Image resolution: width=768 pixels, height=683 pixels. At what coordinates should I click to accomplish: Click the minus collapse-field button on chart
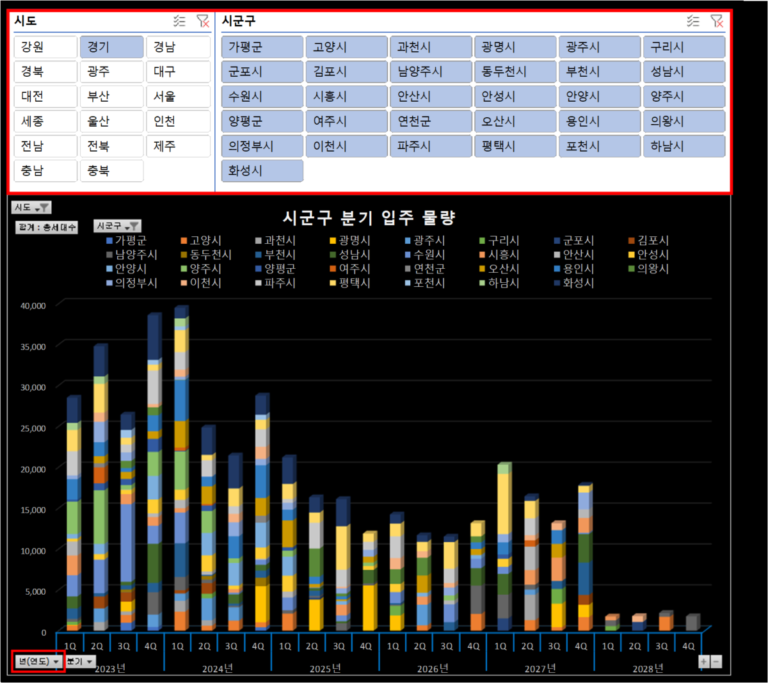pos(716,661)
